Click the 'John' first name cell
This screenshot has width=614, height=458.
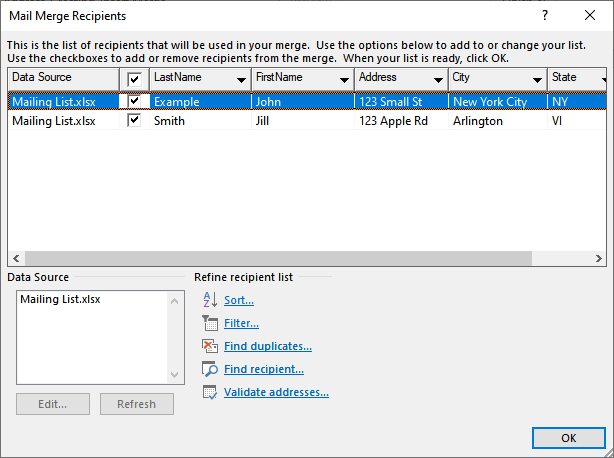pos(303,101)
